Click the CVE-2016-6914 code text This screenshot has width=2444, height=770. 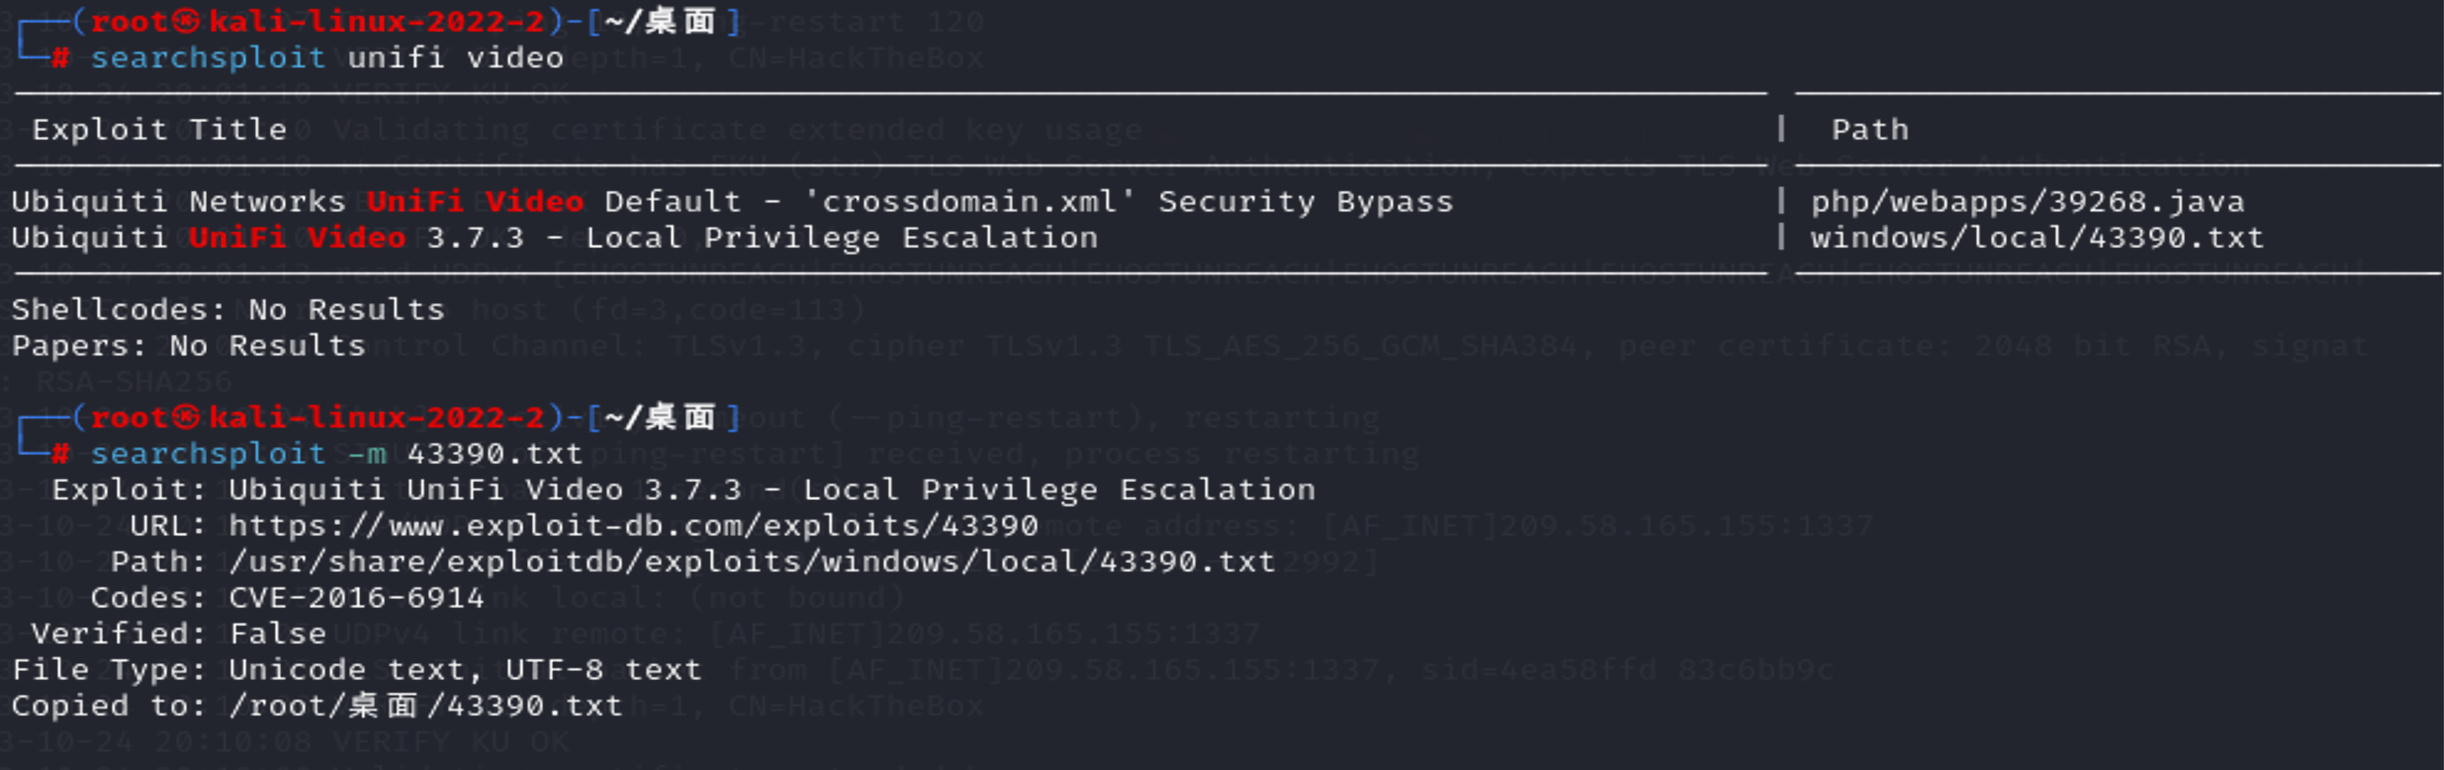click(x=356, y=598)
